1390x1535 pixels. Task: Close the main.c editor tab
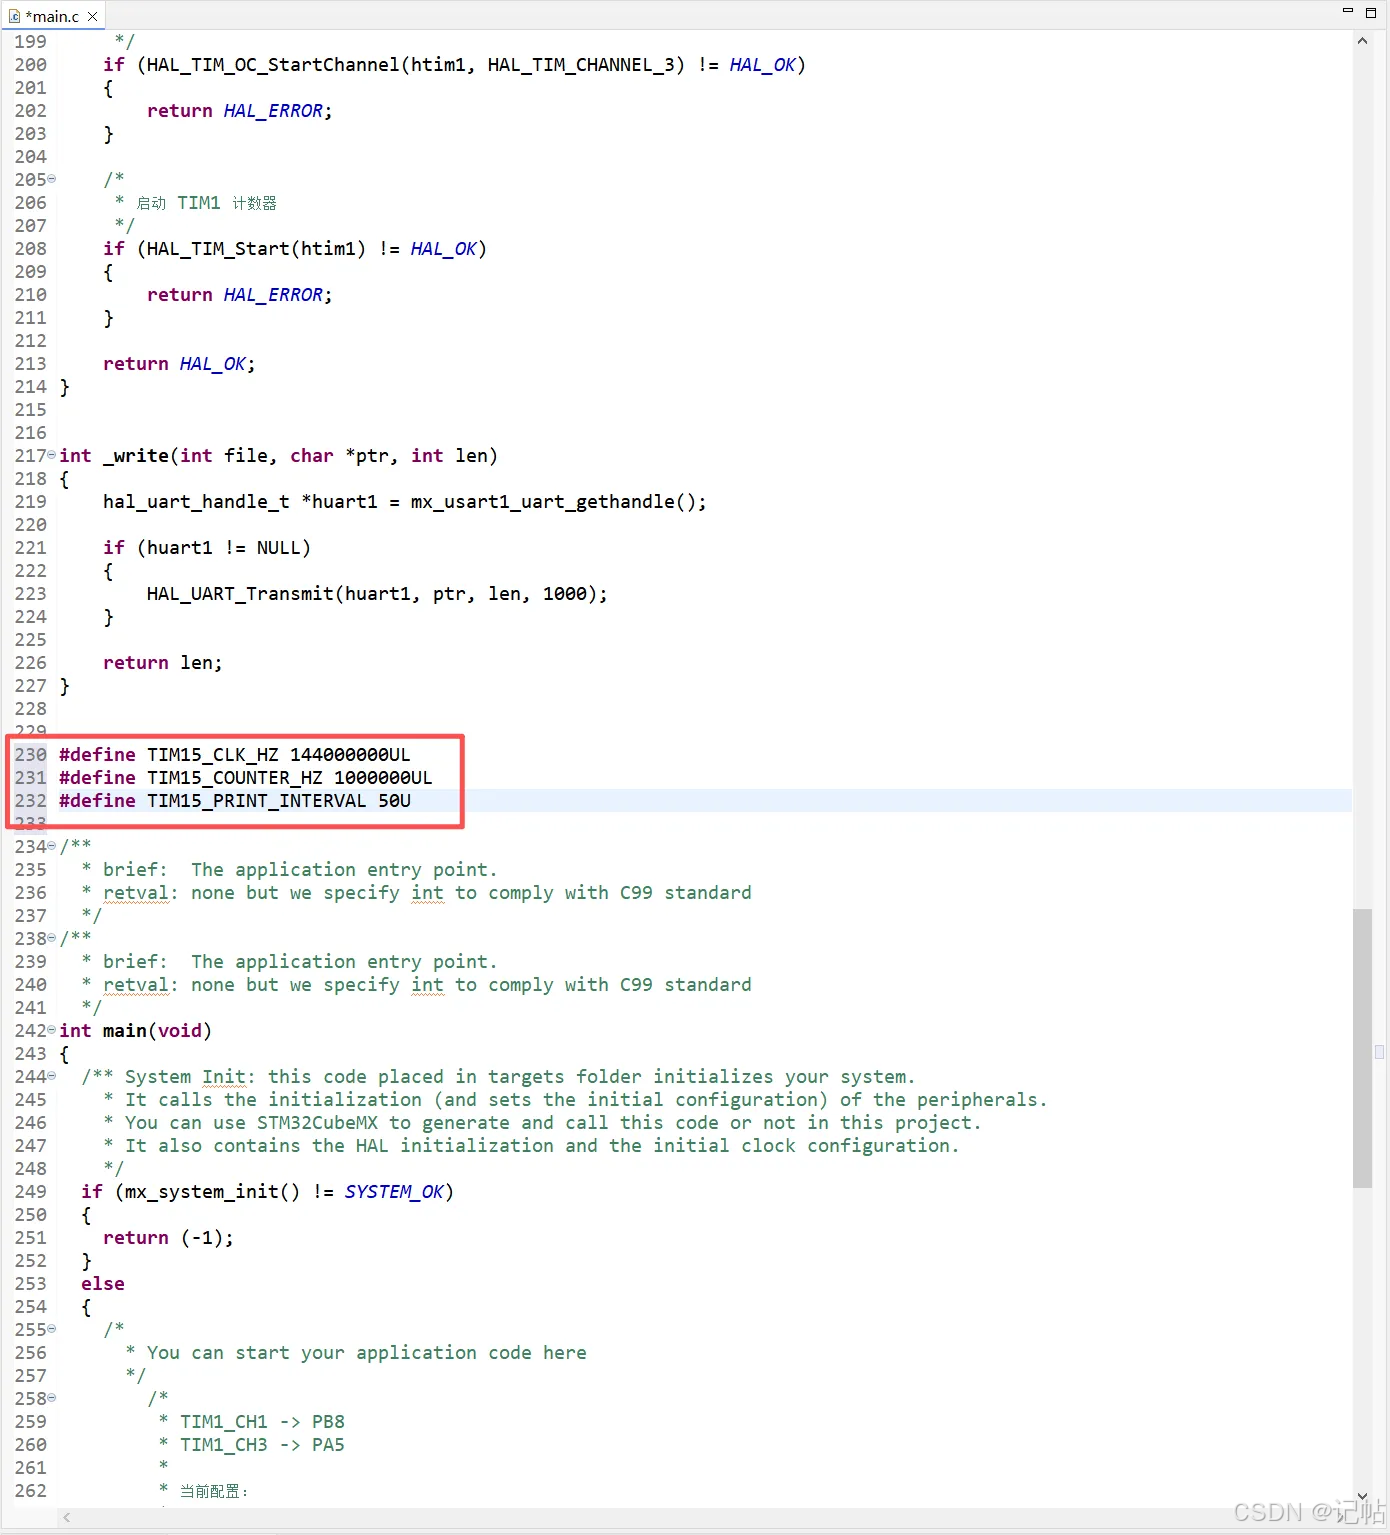(x=93, y=16)
